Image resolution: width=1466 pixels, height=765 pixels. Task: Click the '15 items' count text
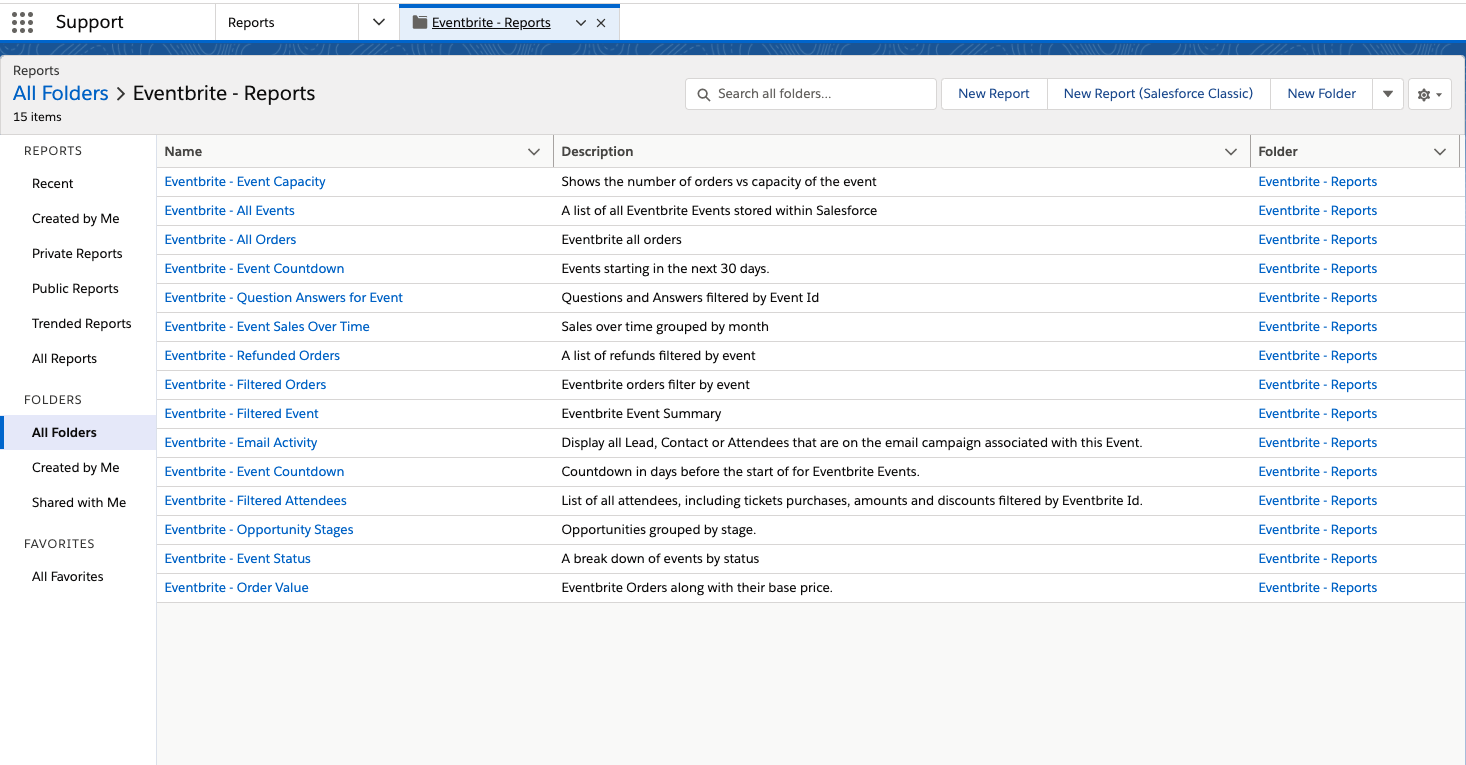coord(37,117)
